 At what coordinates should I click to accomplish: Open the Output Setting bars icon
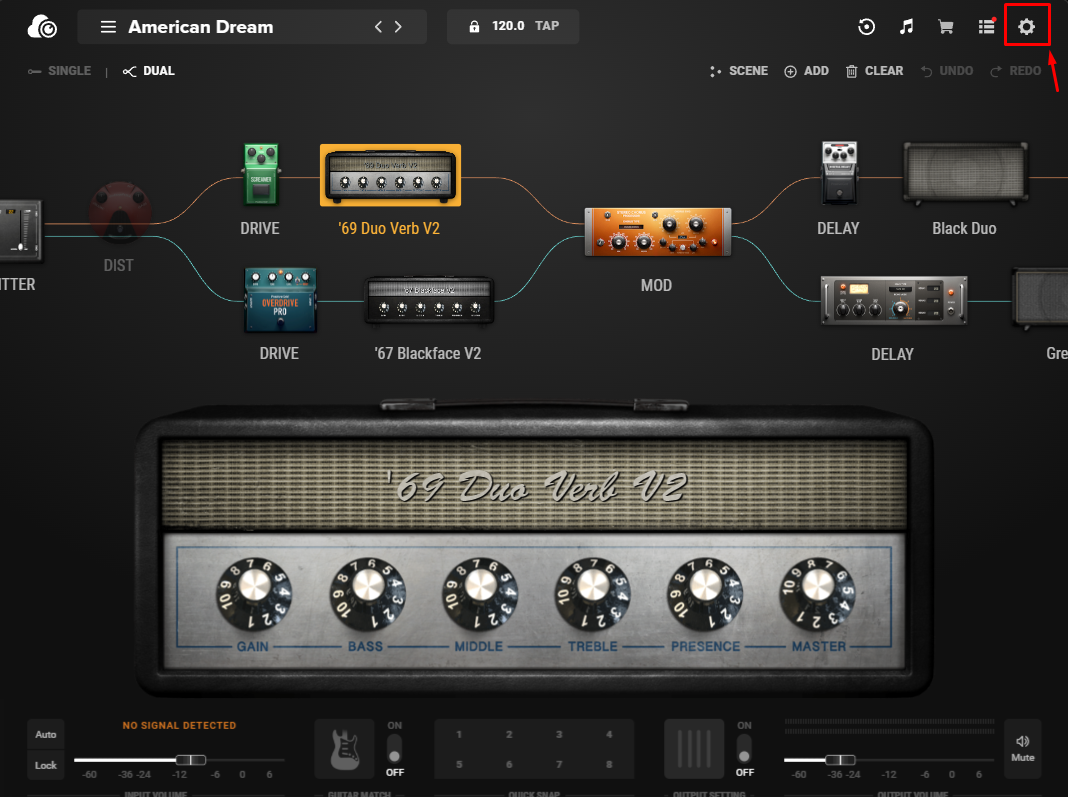click(694, 749)
